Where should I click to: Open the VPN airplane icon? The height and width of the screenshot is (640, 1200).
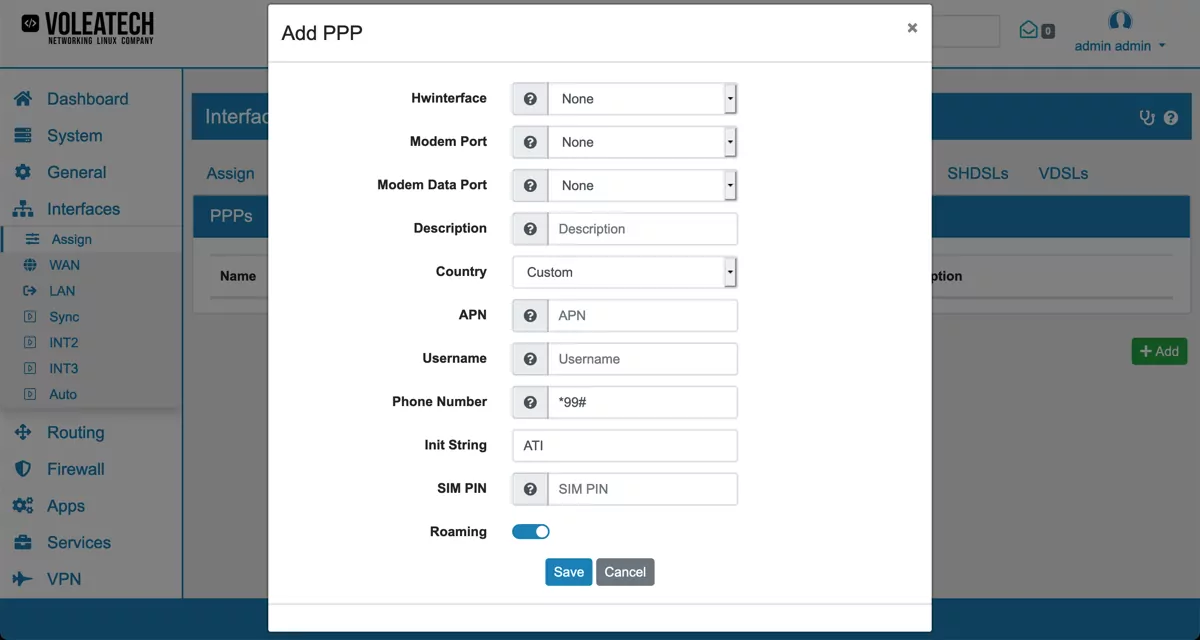(x=25, y=578)
